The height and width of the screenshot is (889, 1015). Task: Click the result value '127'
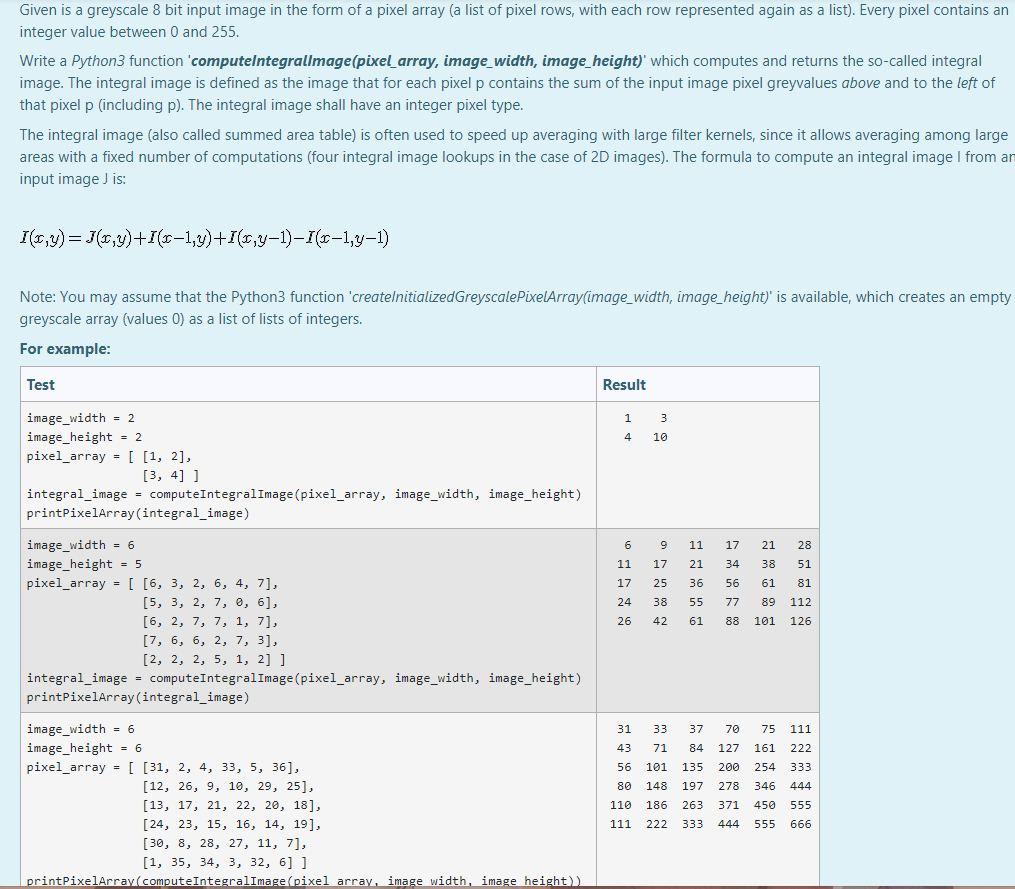click(729, 748)
